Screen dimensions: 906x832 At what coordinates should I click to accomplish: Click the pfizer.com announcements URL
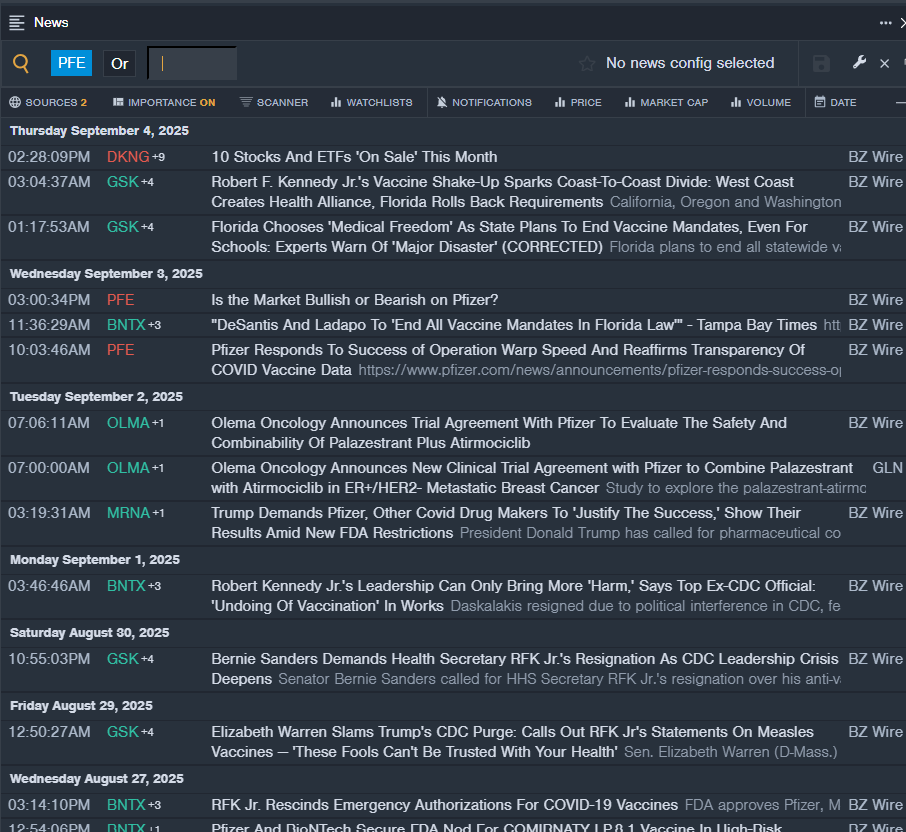(x=599, y=370)
